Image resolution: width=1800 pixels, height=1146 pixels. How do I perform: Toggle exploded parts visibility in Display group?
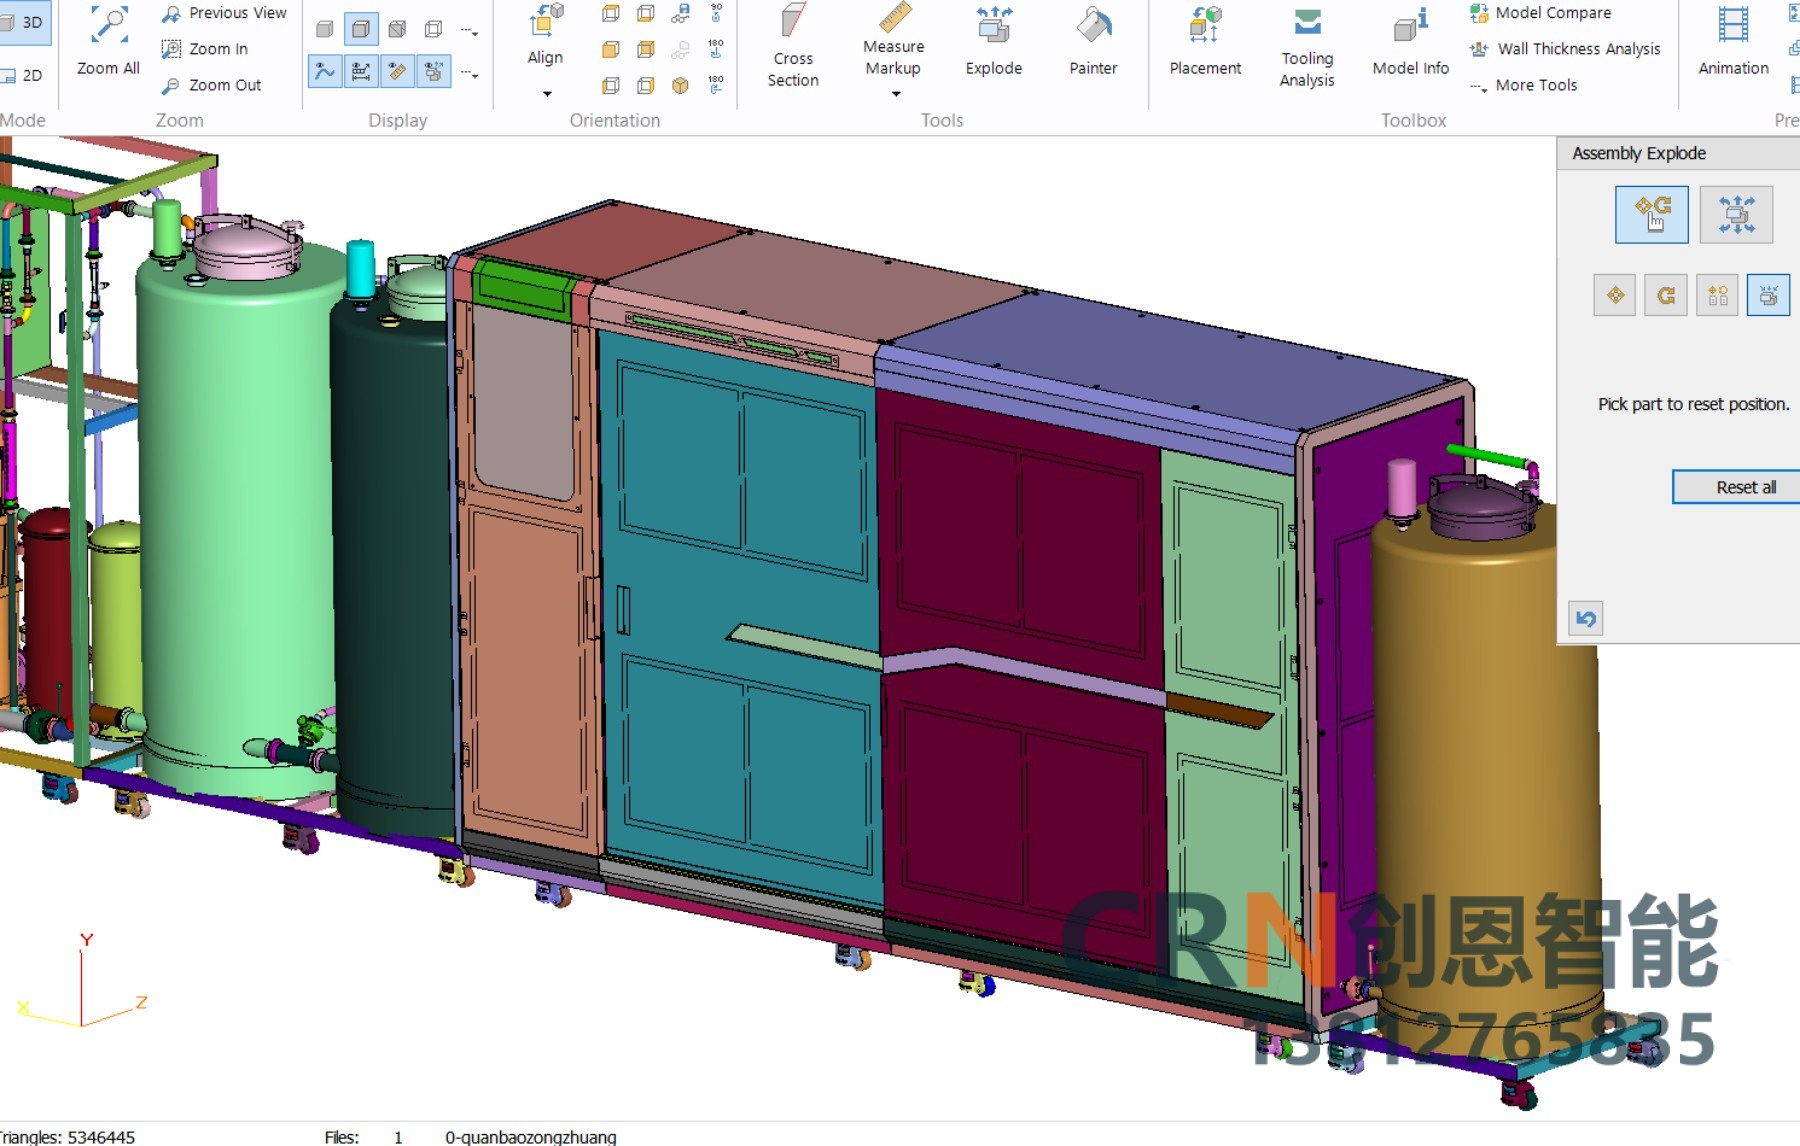(433, 71)
